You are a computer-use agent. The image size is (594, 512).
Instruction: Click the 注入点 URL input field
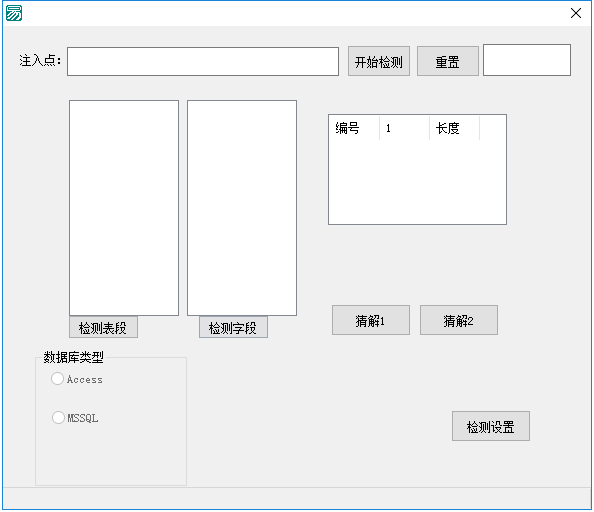pos(203,61)
